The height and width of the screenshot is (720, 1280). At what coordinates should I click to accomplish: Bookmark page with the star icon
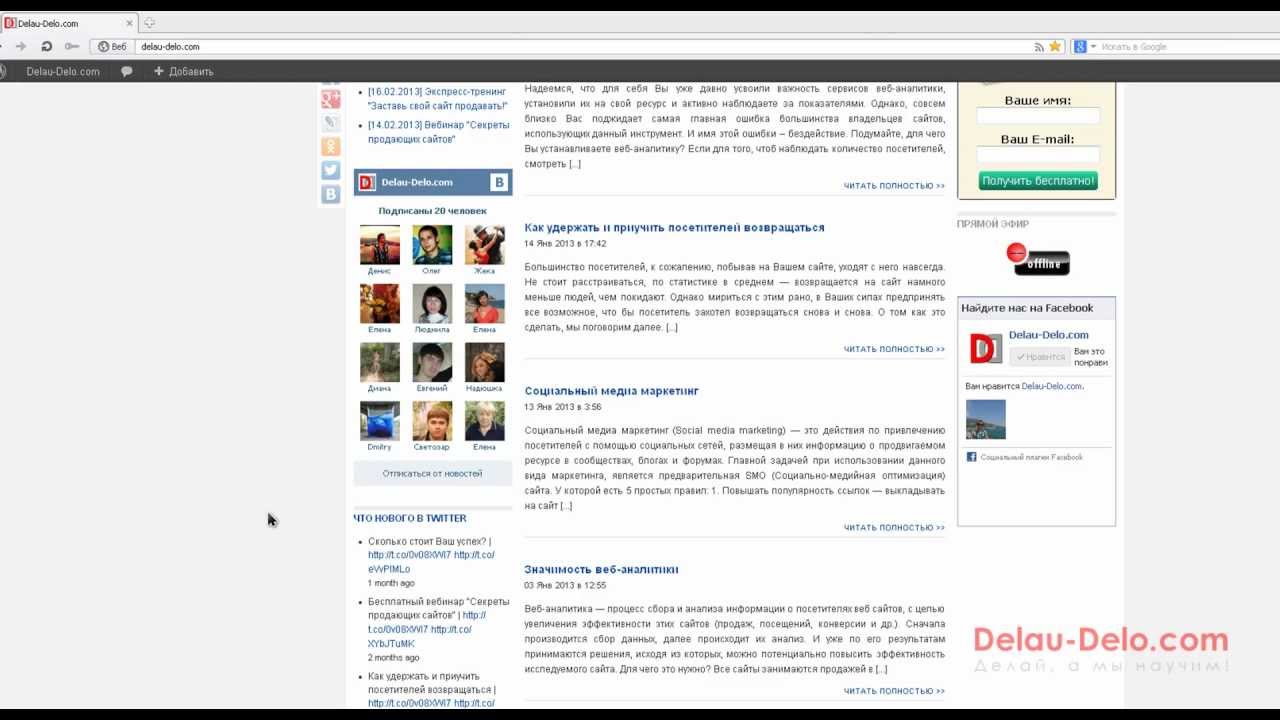1054,46
